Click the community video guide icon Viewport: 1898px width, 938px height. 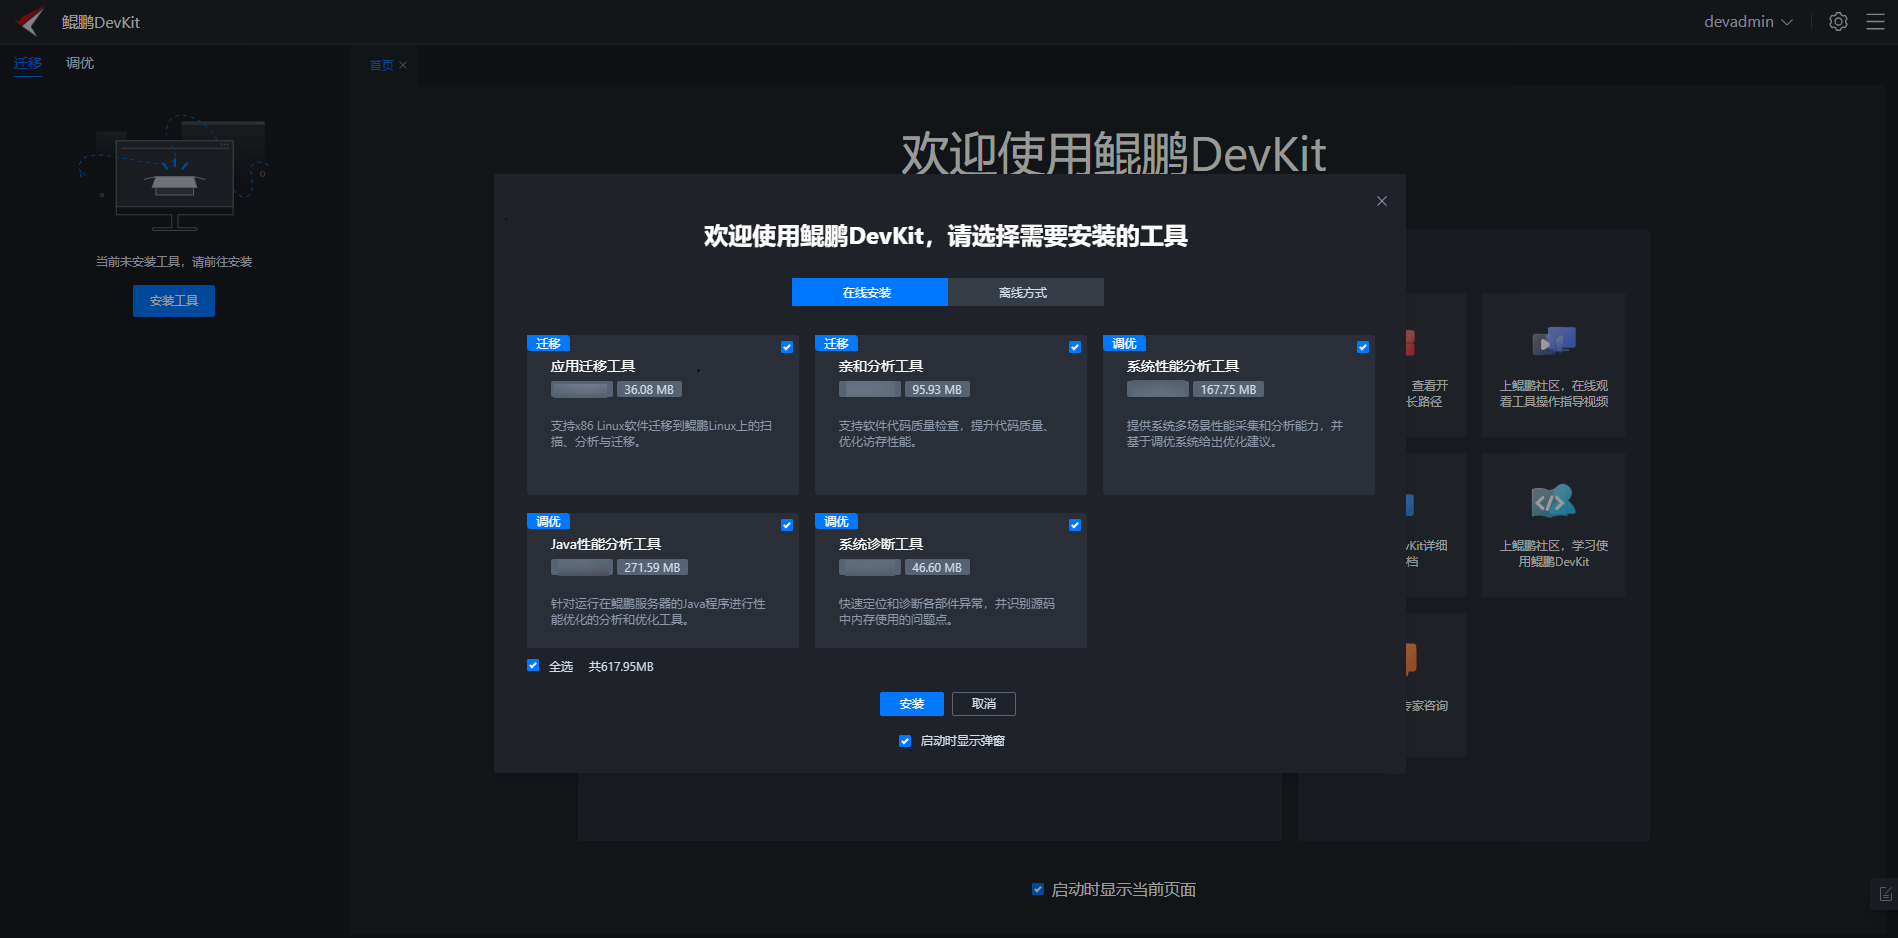(x=1554, y=341)
